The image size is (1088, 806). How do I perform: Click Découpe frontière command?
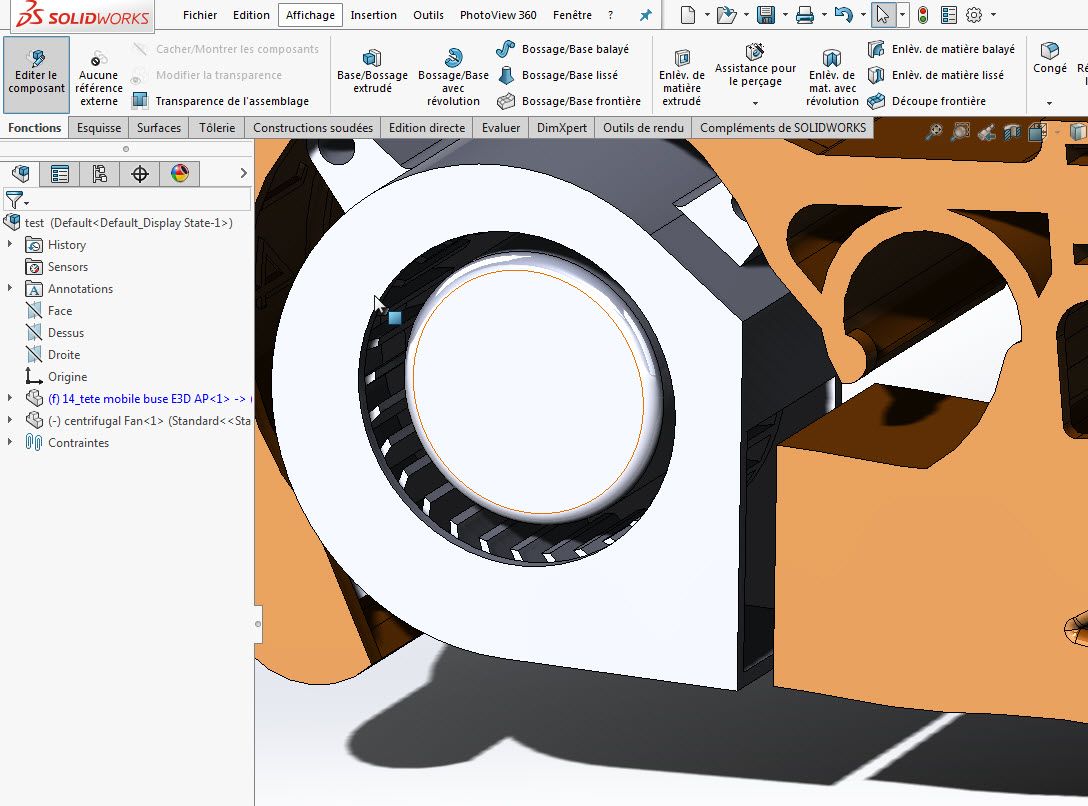click(x=926, y=101)
